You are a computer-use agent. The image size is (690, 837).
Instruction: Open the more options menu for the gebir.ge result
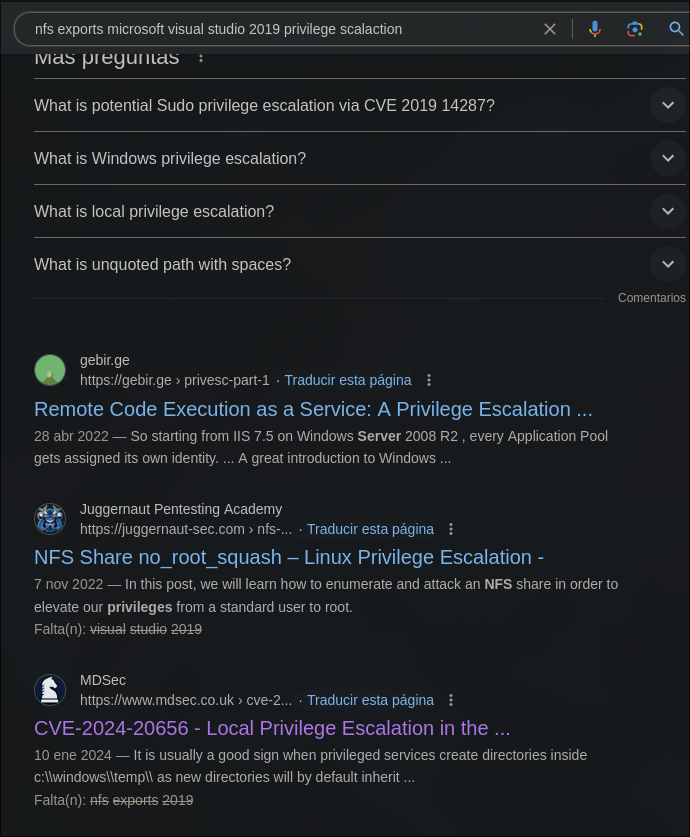(x=429, y=380)
